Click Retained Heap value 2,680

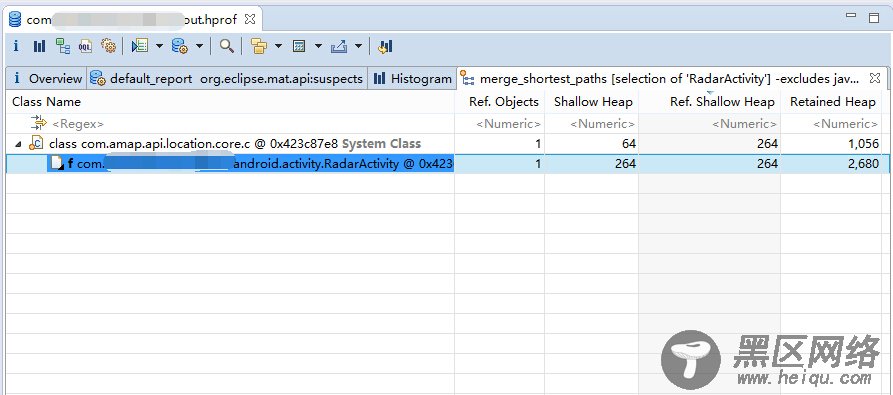(x=863, y=164)
